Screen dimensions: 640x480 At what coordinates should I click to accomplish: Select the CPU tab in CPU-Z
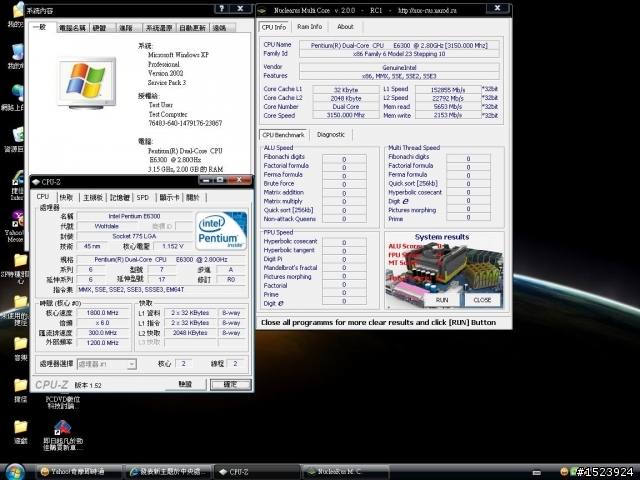coord(43,197)
